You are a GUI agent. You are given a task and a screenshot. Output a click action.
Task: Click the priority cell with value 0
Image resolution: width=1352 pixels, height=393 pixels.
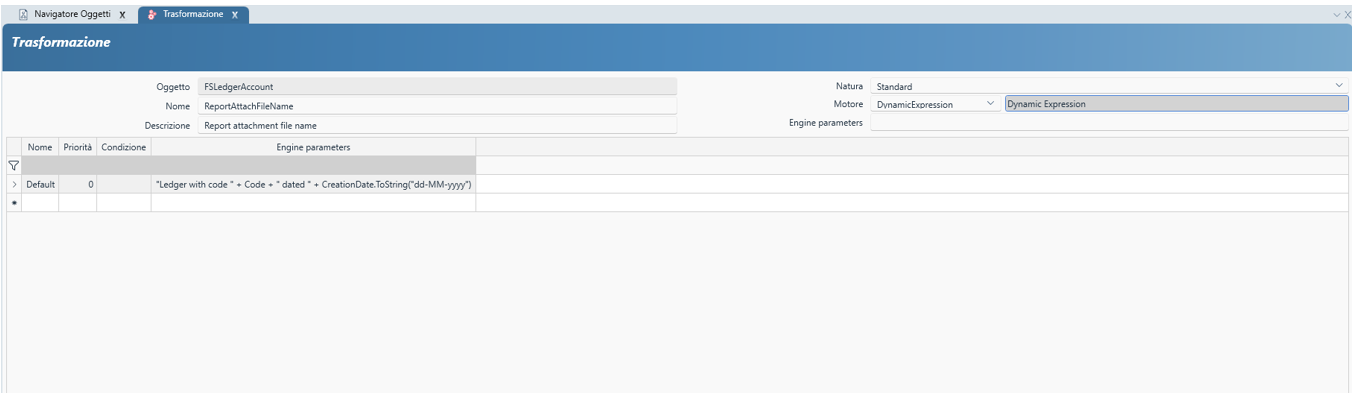(x=78, y=185)
